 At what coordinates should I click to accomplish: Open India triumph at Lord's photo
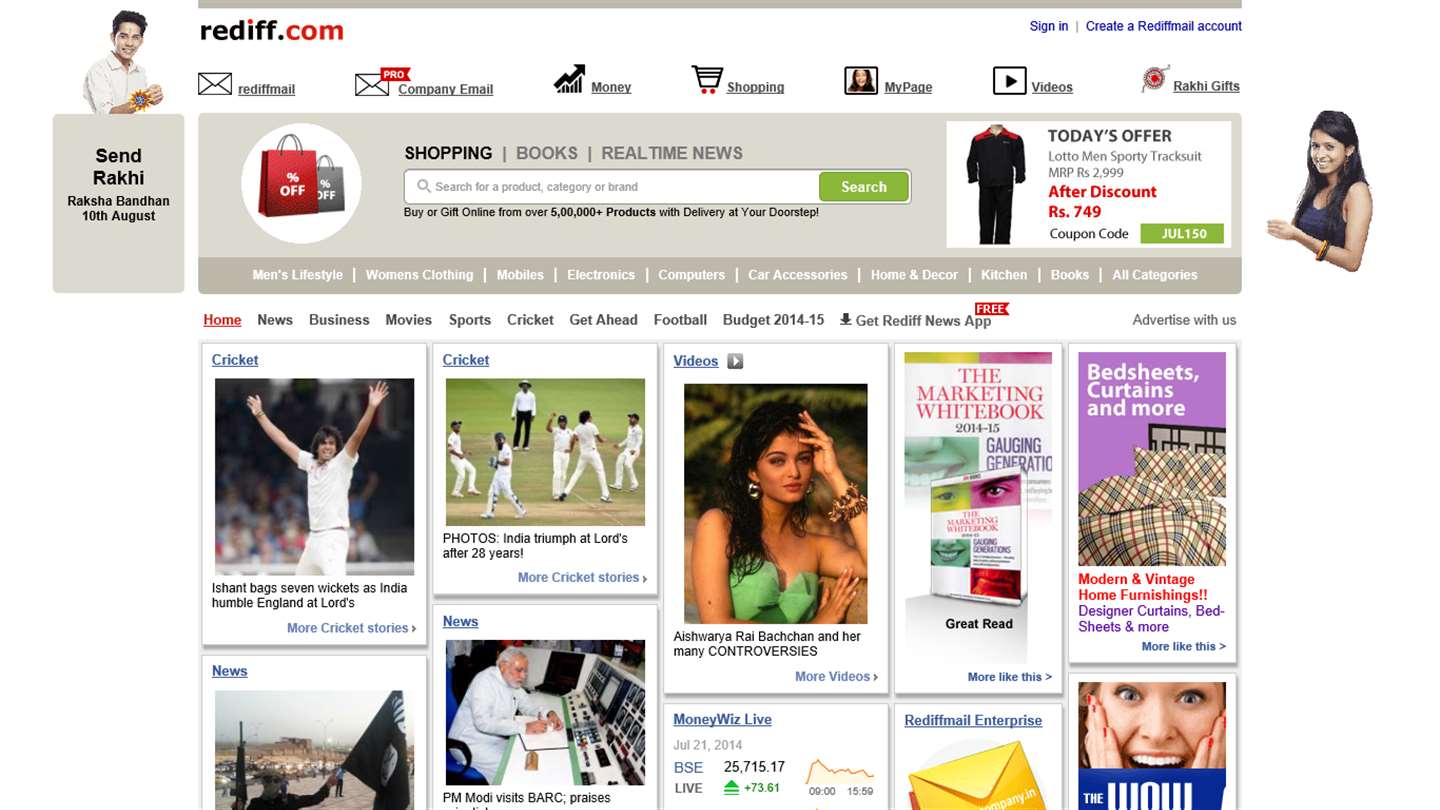point(545,452)
